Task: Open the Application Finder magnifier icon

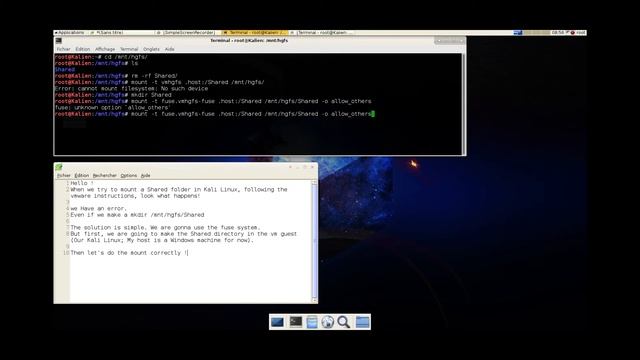Action: click(344, 322)
